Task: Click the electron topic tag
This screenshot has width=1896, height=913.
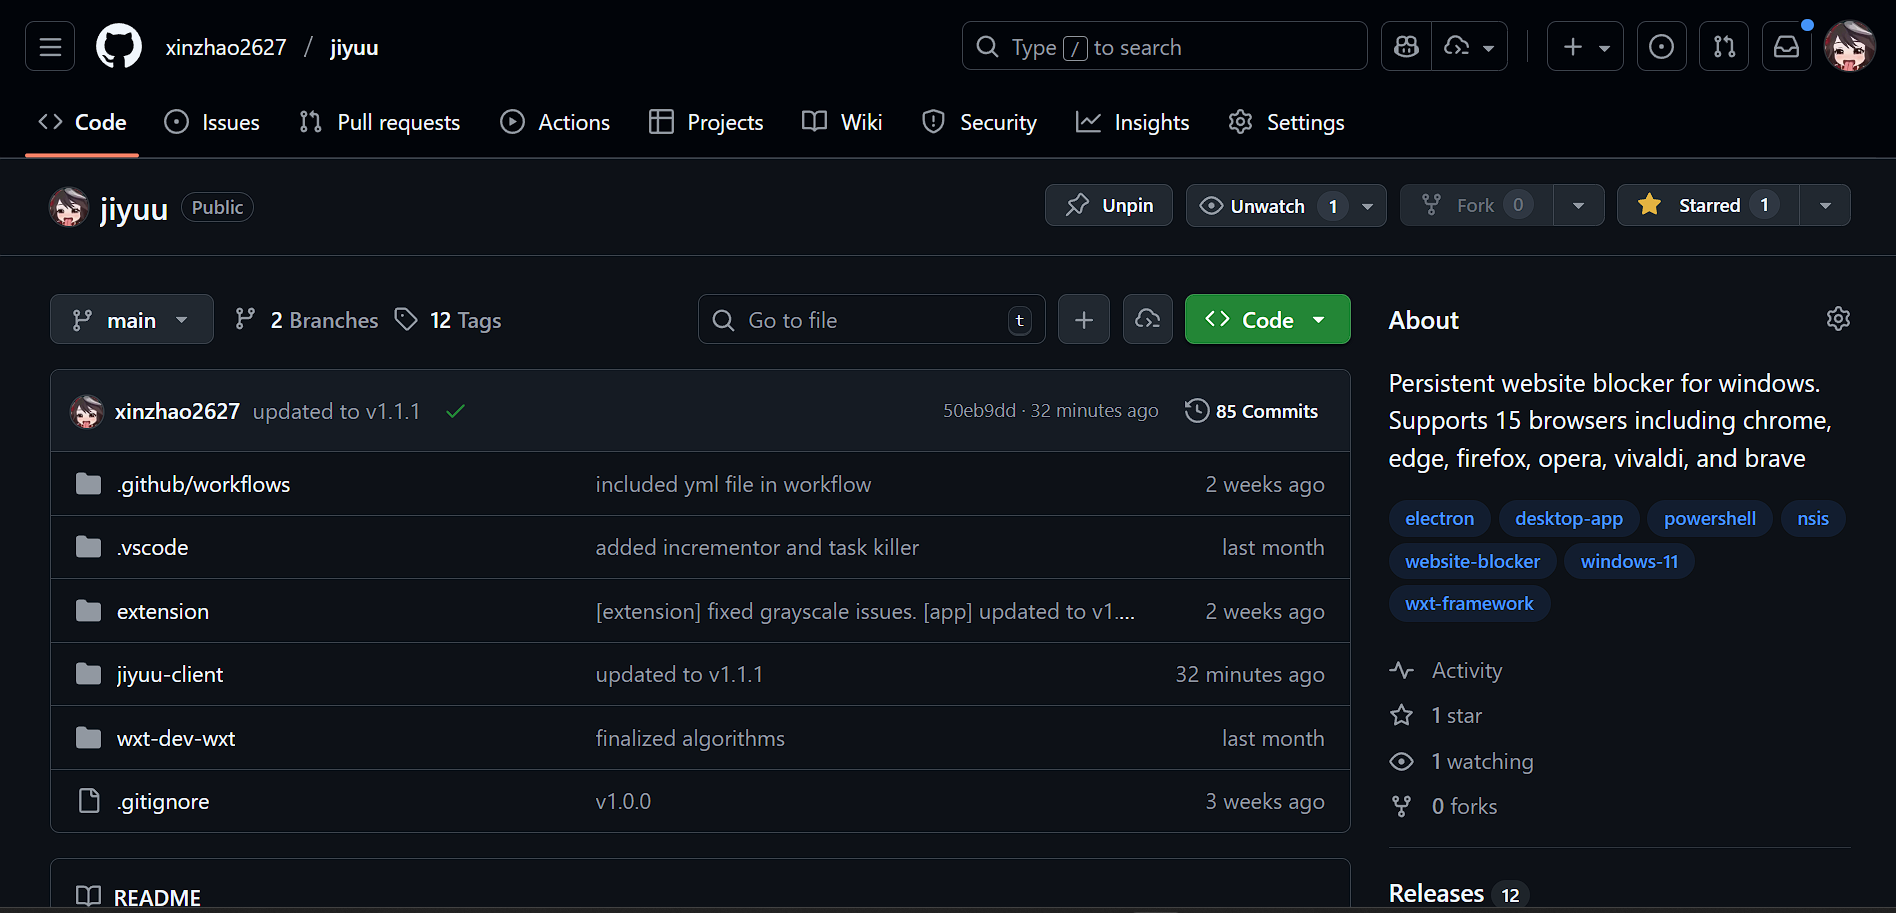Action: (1439, 519)
